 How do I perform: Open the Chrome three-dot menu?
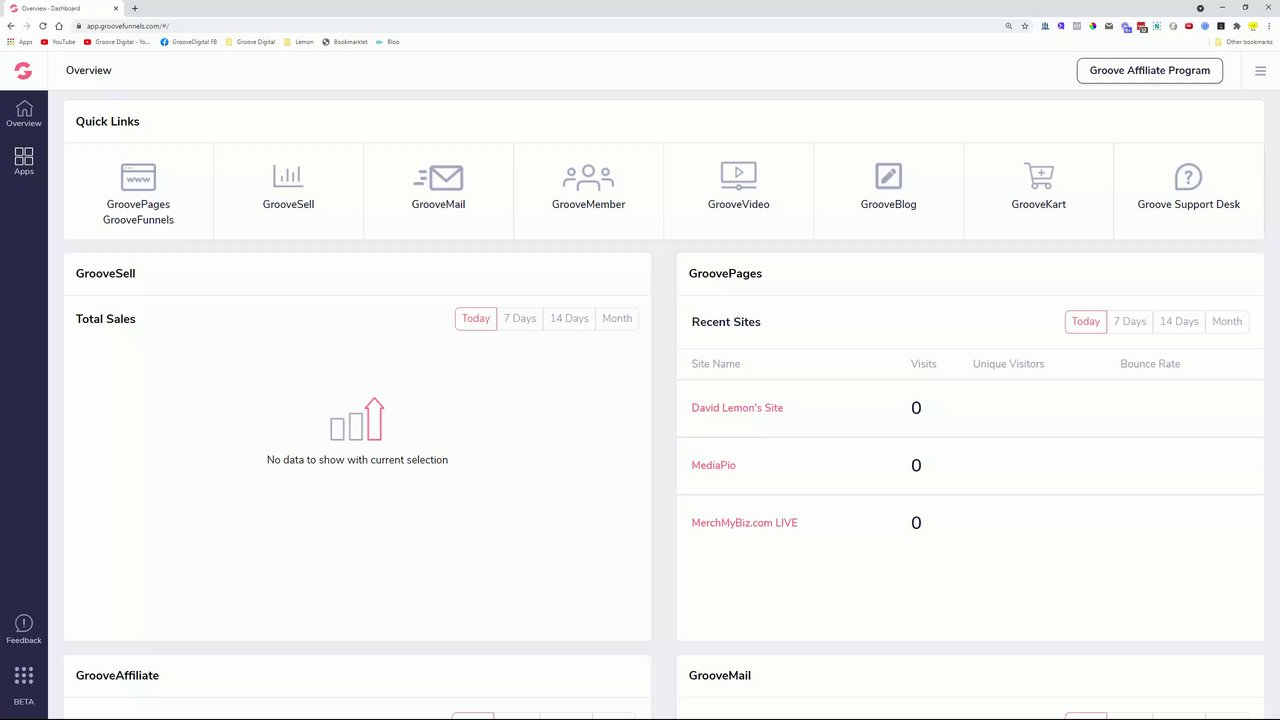(x=1269, y=26)
